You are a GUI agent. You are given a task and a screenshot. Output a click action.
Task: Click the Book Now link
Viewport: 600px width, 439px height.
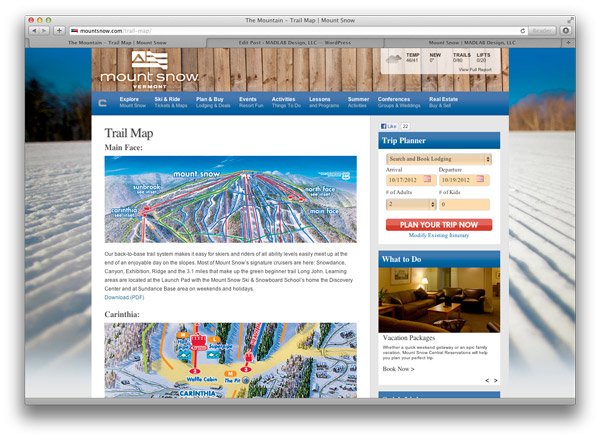pyautogui.click(x=398, y=369)
